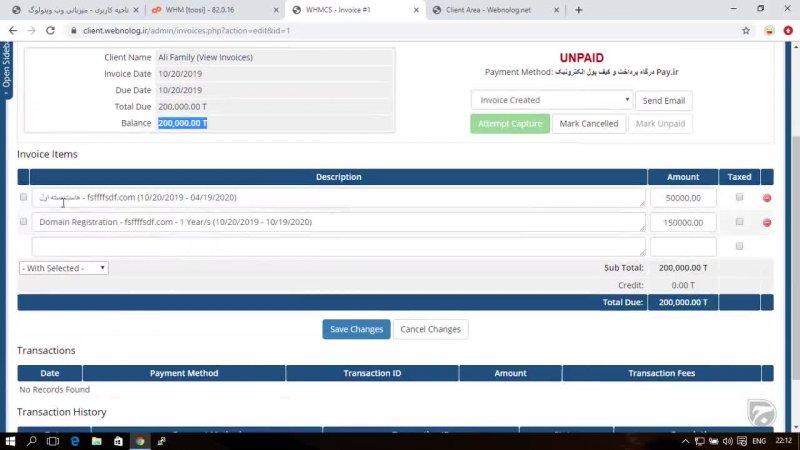Delete the first invoice item with red icon
The image size is (800, 450).
[767, 198]
